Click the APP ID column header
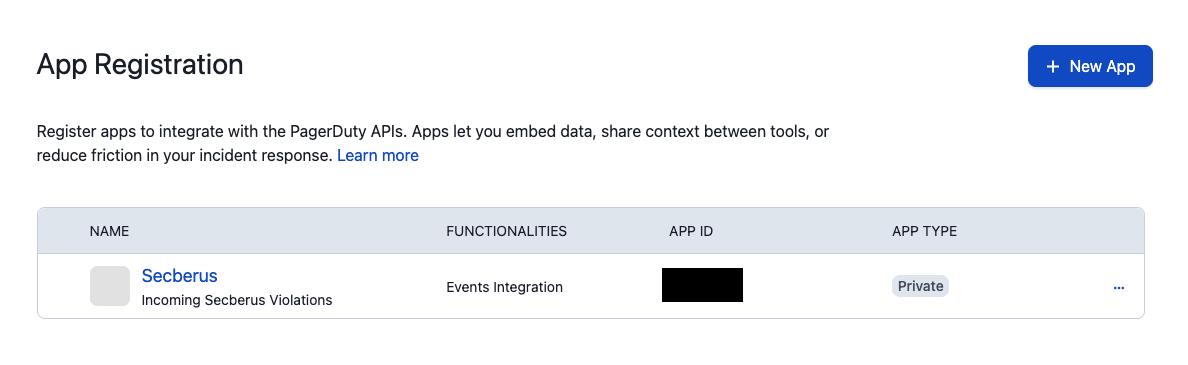 pyautogui.click(x=691, y=231)
